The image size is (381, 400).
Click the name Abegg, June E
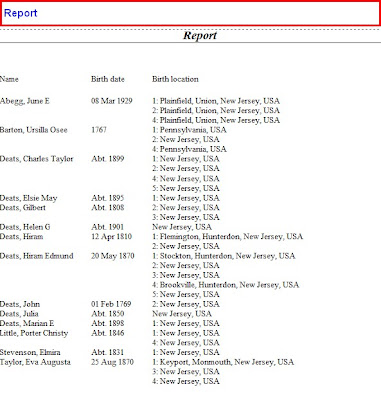click(25, 101)
